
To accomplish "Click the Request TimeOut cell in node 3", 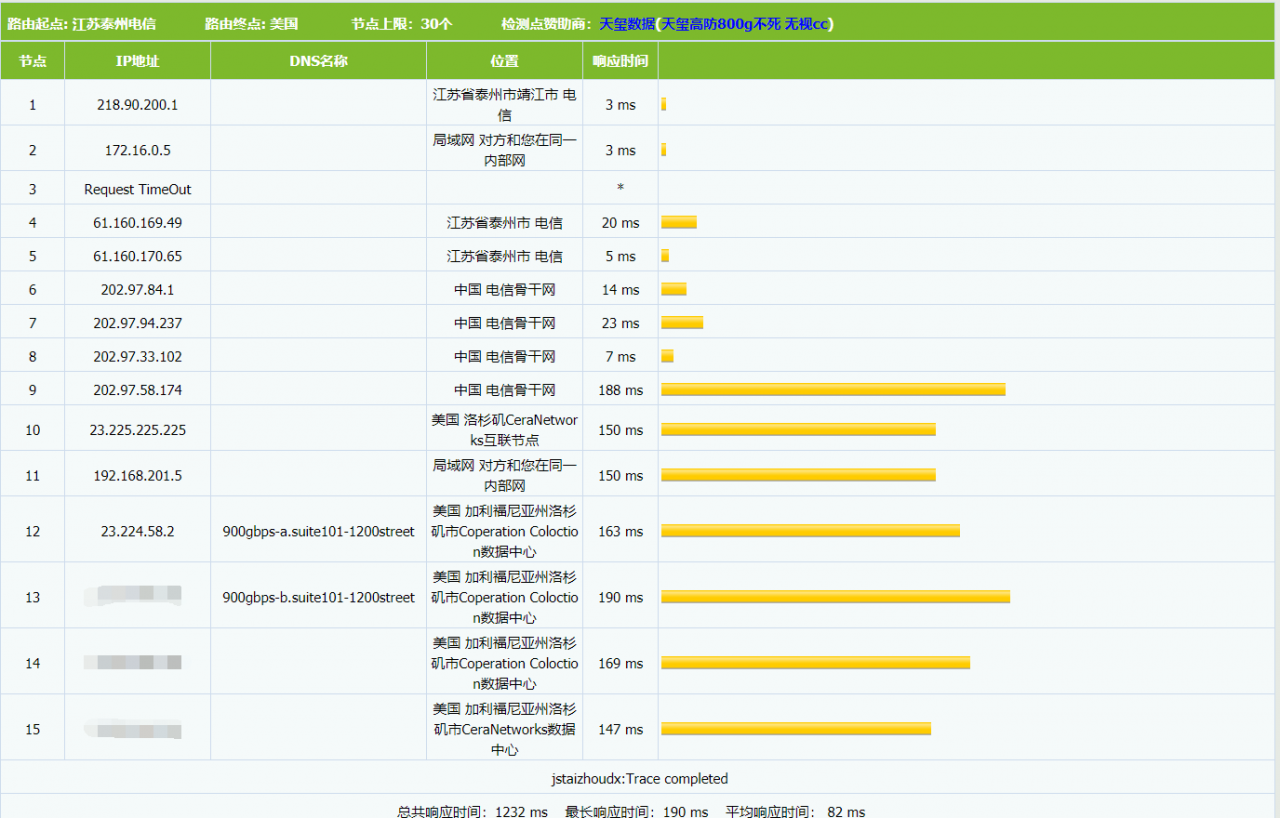I will [x=136, y=189].
